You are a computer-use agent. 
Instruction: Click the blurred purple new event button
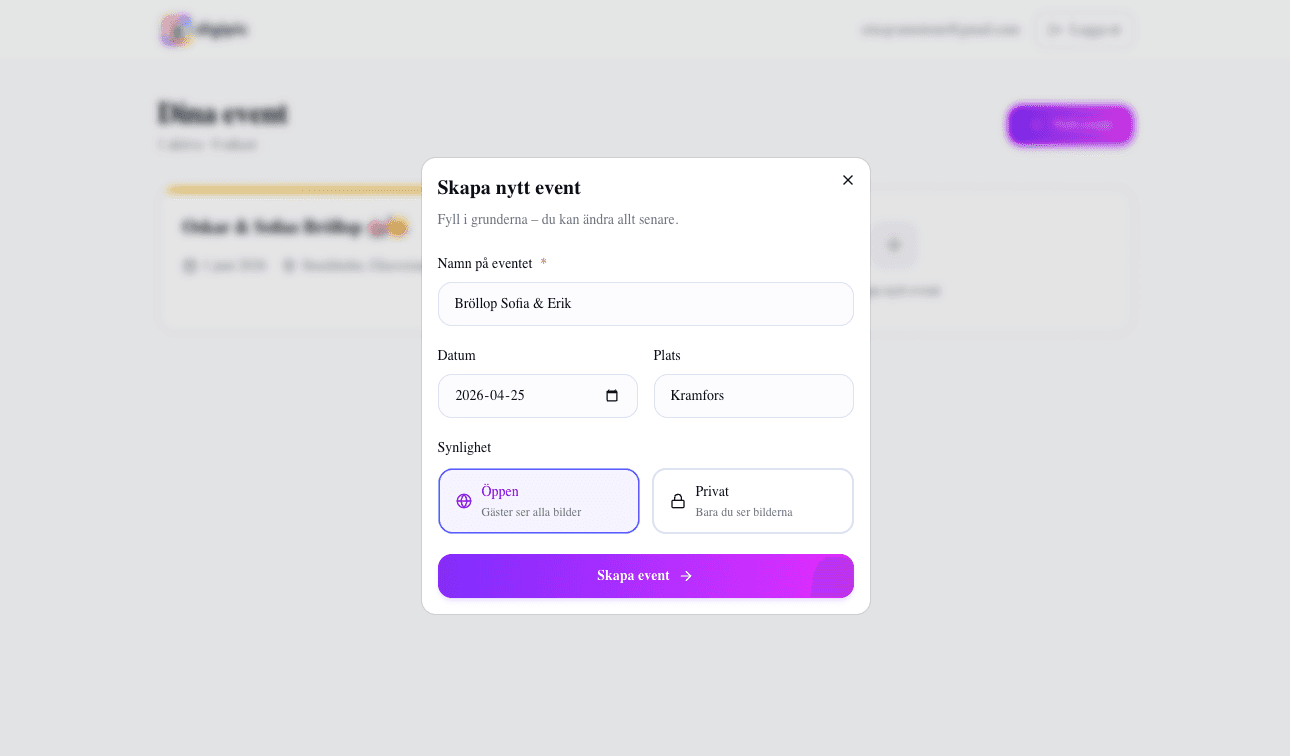1070,125
